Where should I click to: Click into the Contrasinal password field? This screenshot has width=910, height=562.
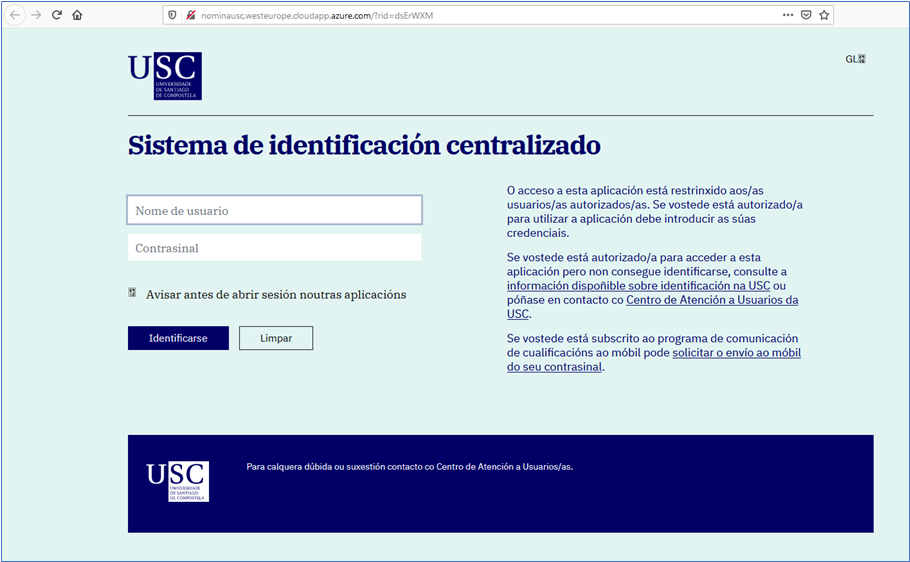(274, 248)
